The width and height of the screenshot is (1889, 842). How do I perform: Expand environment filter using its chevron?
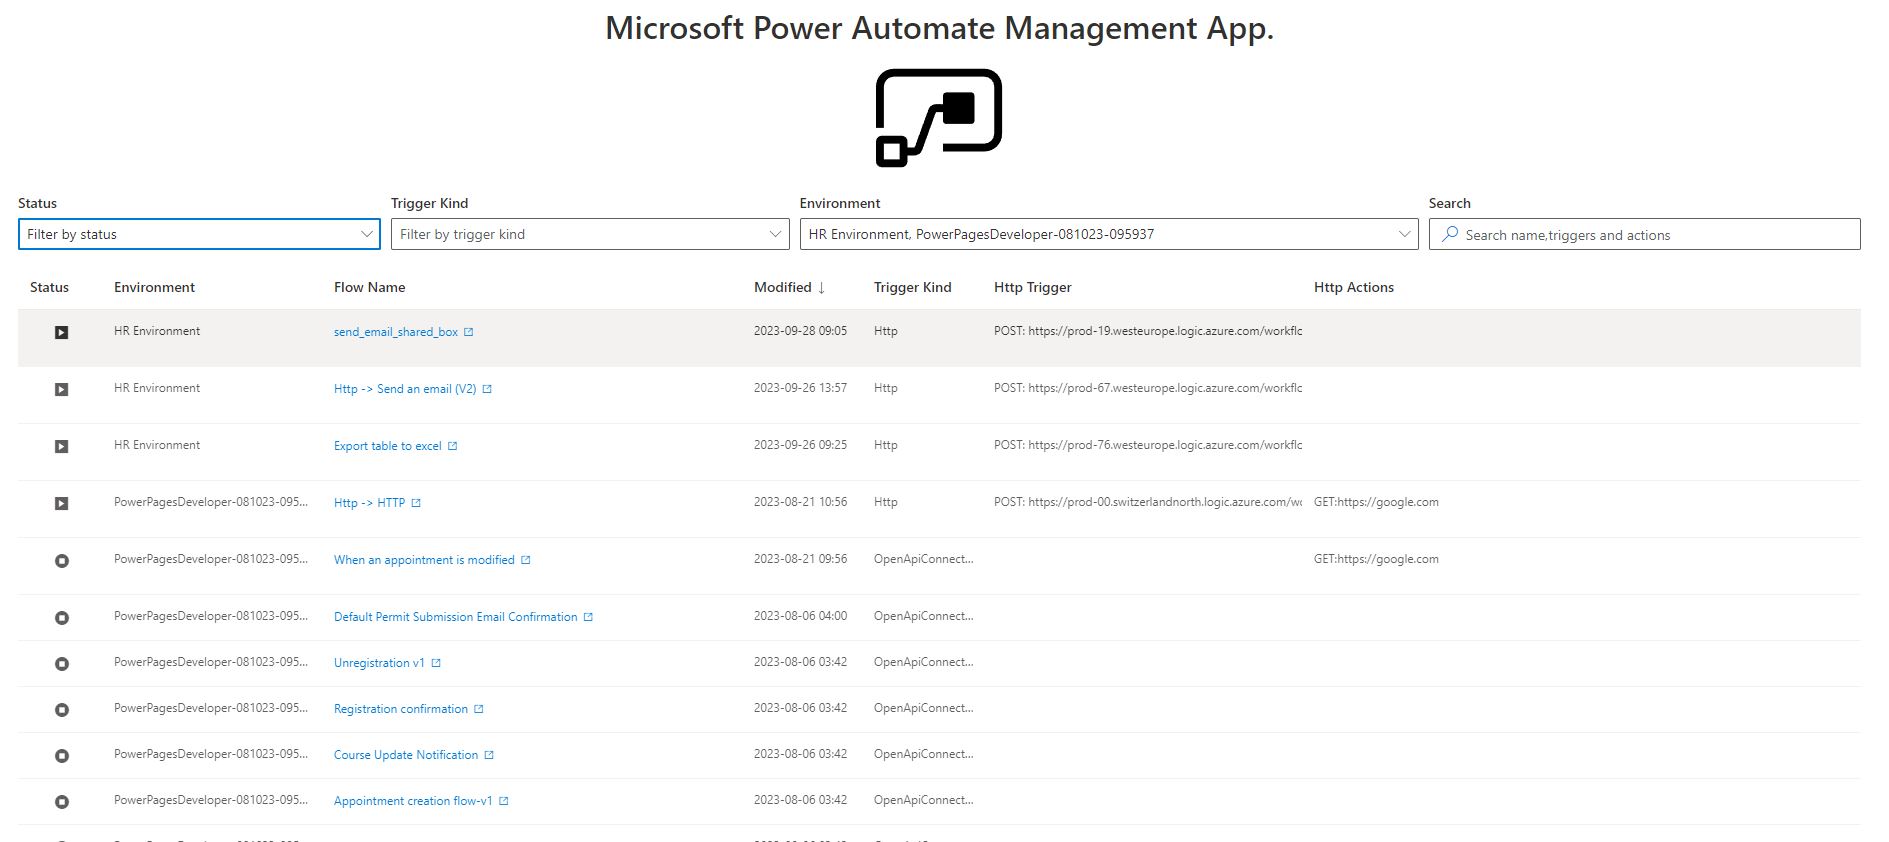tap(1405, 234)
